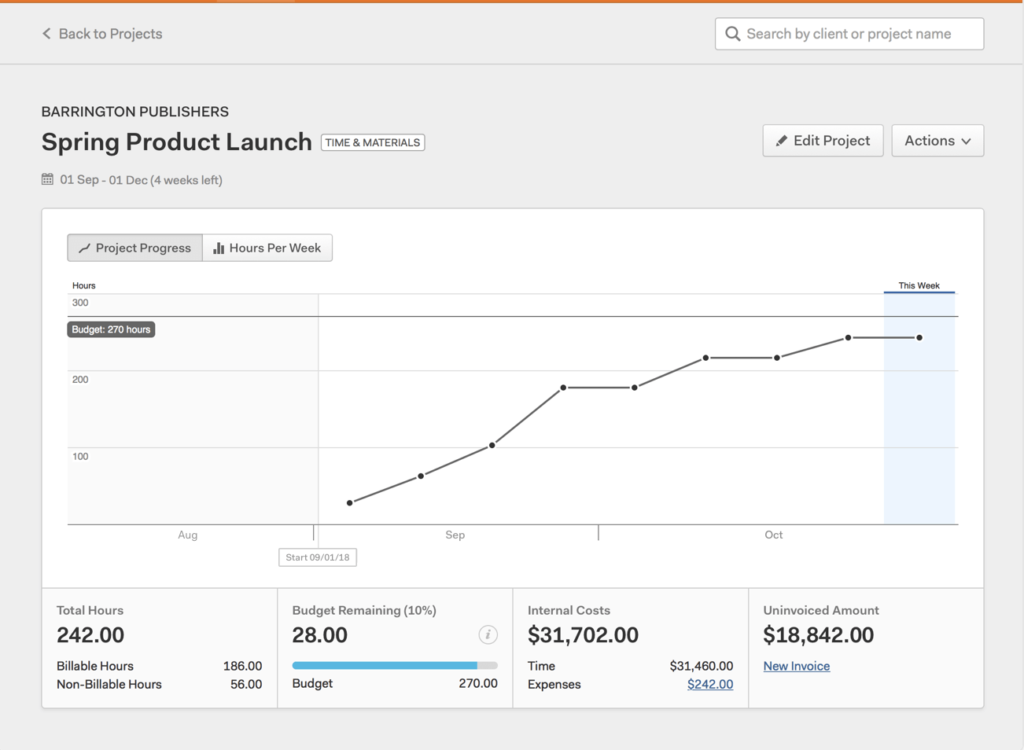
Task: Select the Start 09/01/18 marker
Action: pyautogui.click(x=317, y=557)
